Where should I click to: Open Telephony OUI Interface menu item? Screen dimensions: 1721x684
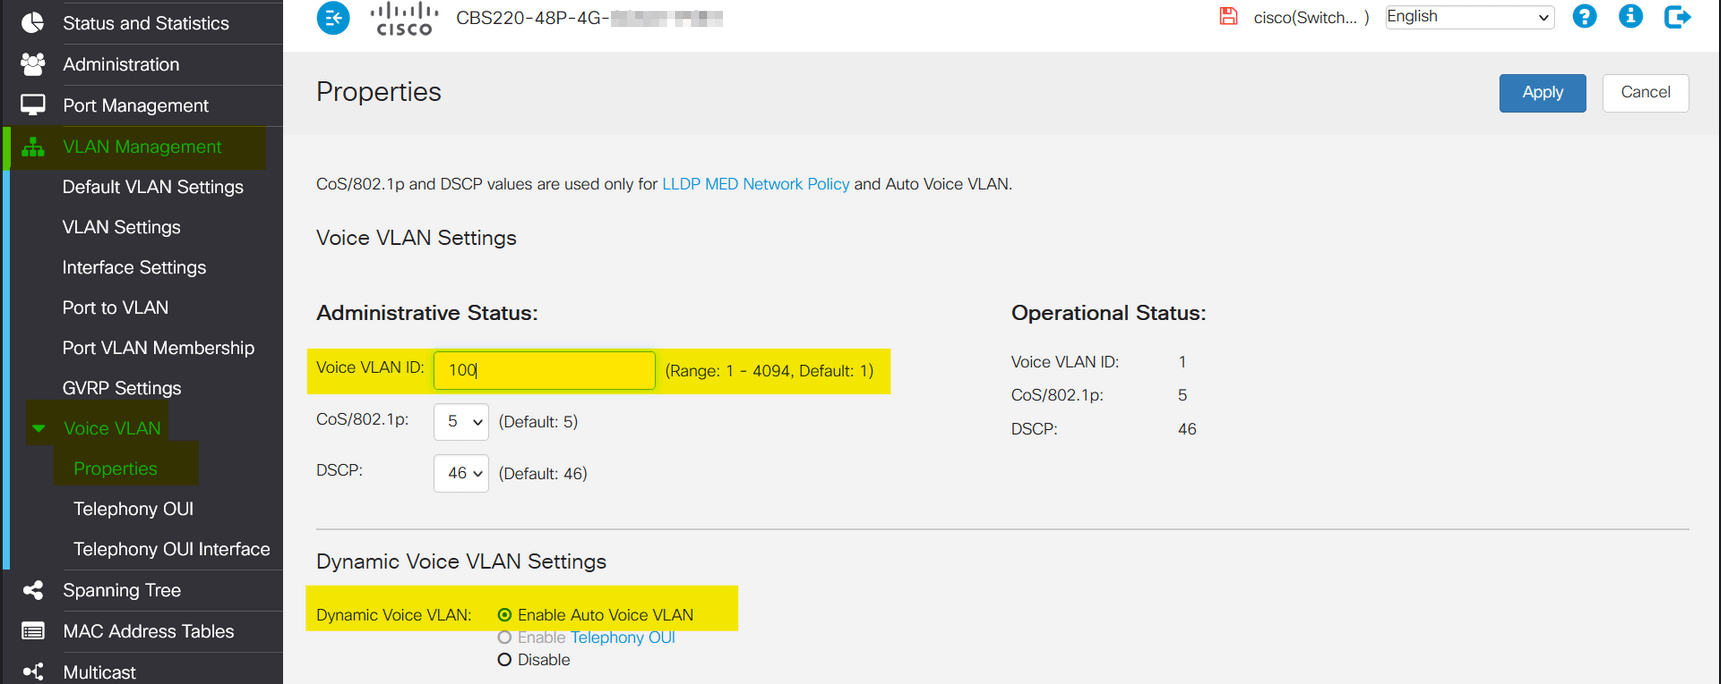click(171, 549)
